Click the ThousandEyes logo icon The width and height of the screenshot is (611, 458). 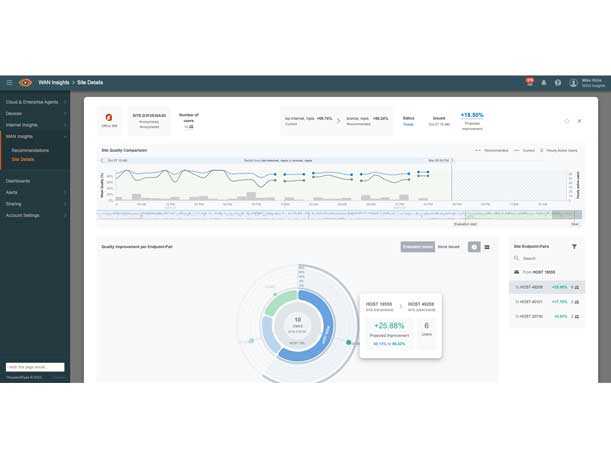[x=25, y=83]
